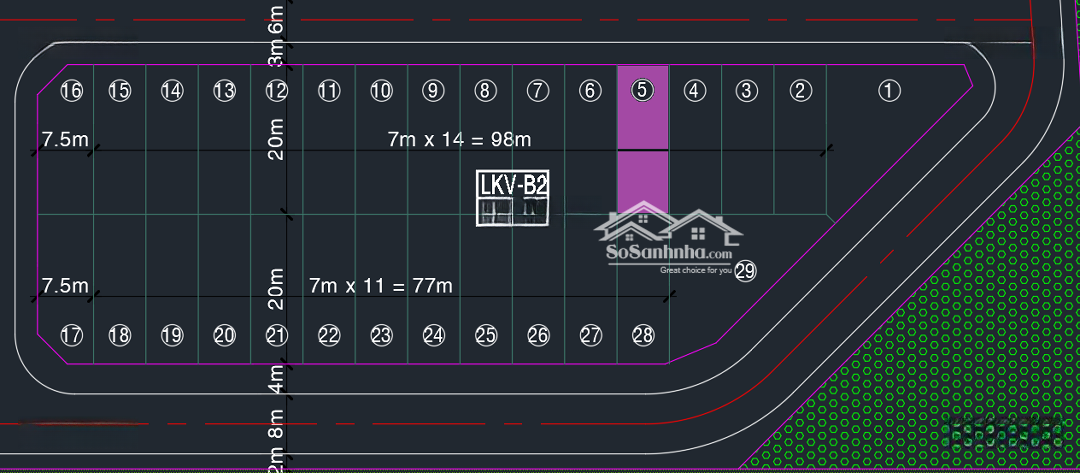Select the upper row 7.5m dimension label
1080x473 pixels.
pos(65,139)
